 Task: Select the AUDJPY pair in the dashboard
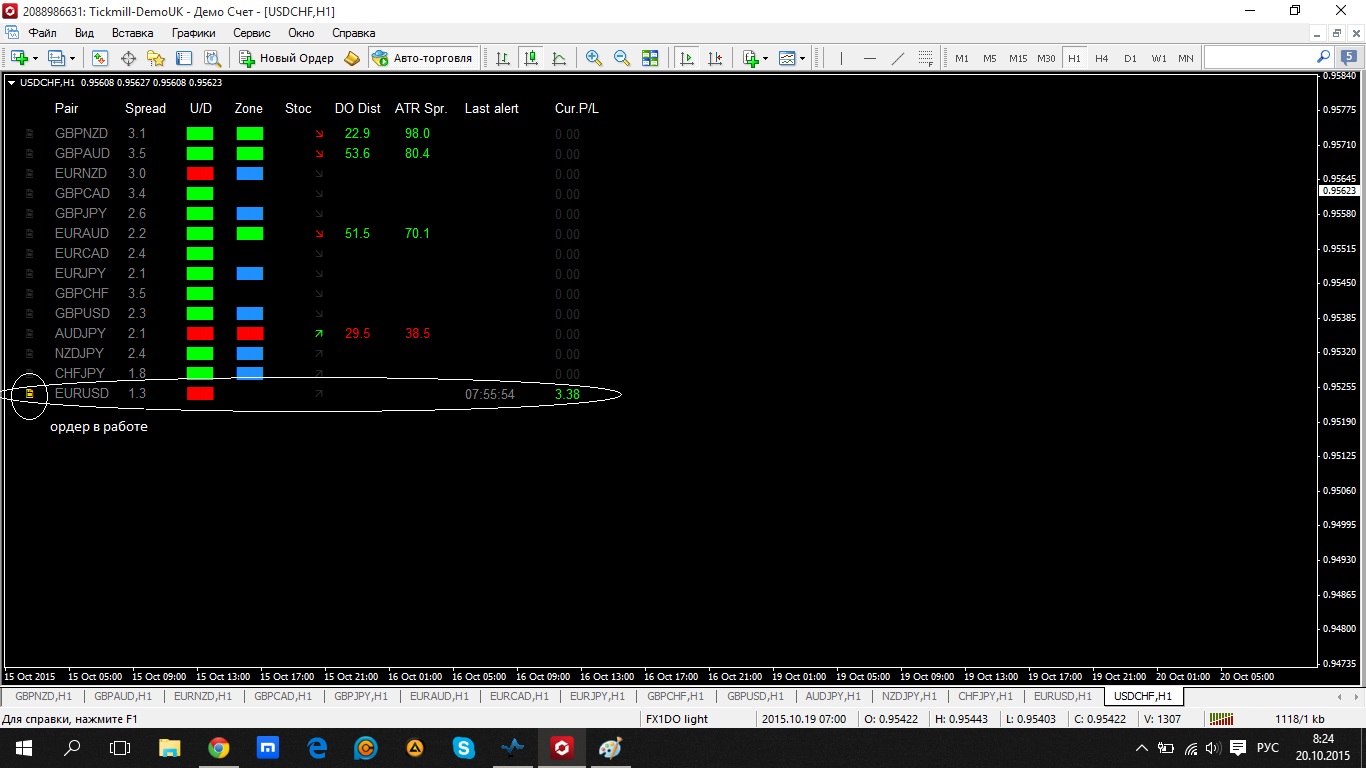79,333
